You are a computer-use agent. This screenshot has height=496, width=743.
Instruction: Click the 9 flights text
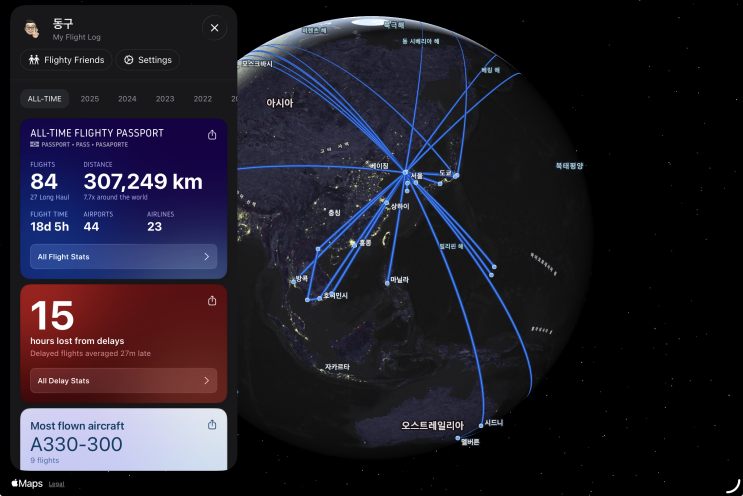click(x=45, y=460)
